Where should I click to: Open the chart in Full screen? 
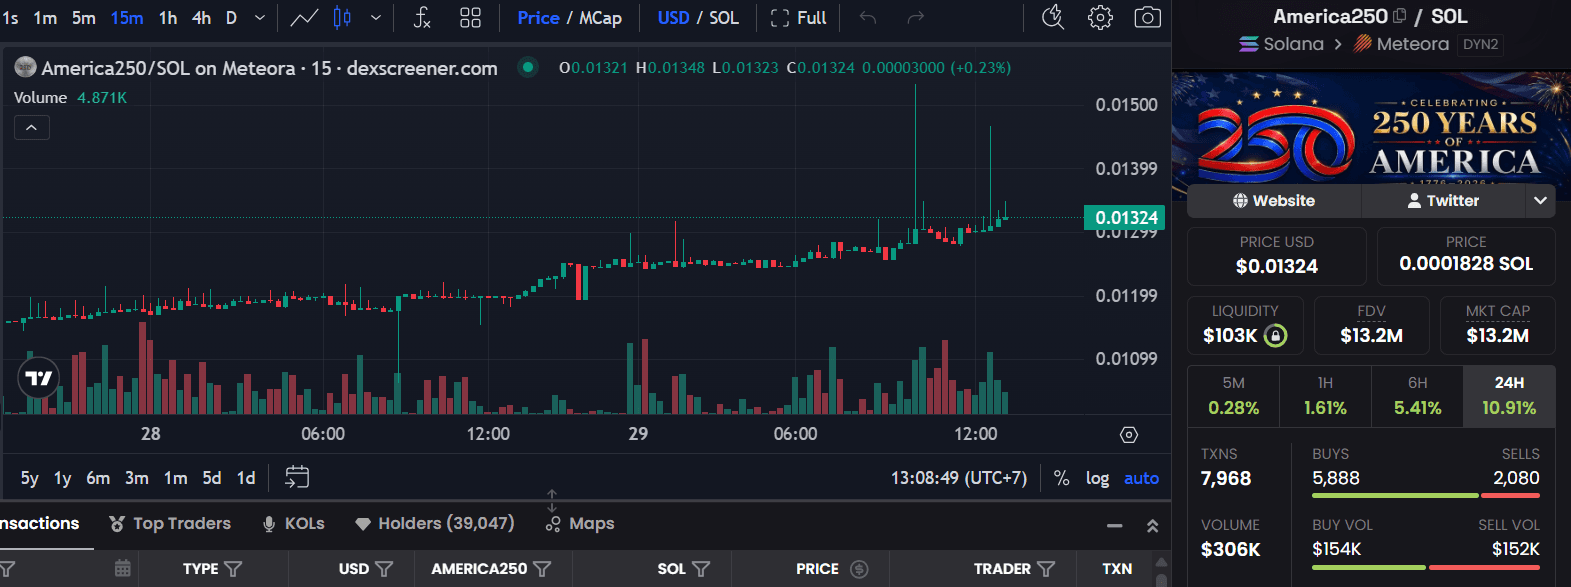[798, 18]
